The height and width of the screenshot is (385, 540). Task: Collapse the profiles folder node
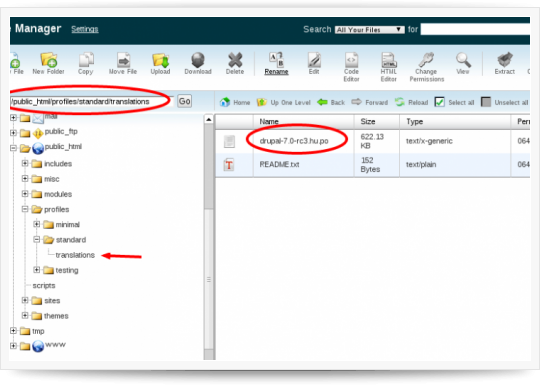coord(25,209)
